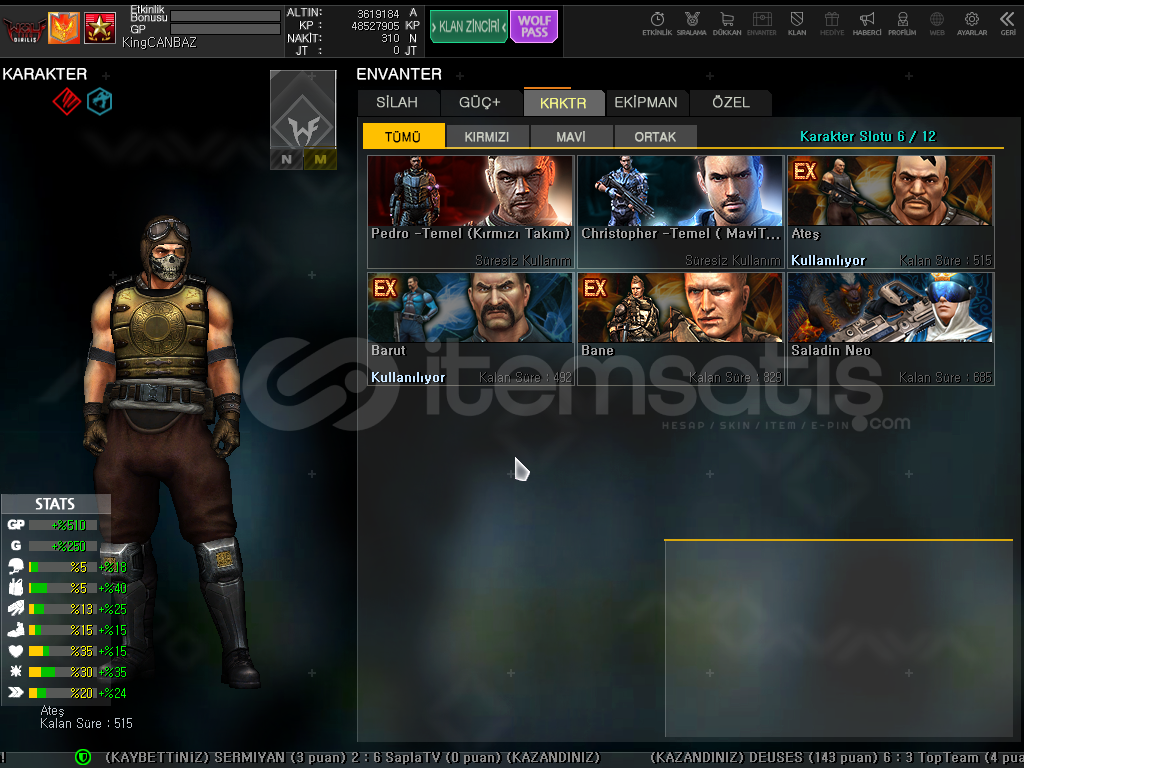Click the red star badge icon
Image resolution: width=1152 pixels, height=768 pixels.
click(x=100, y=29)
